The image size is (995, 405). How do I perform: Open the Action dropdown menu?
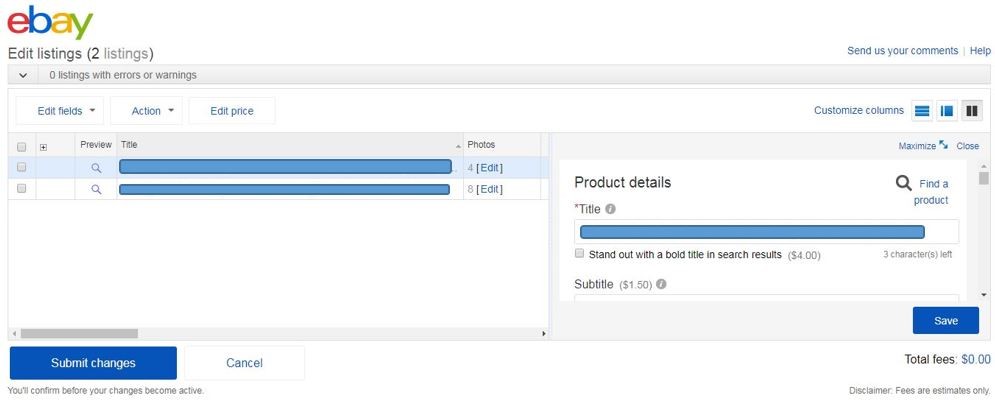152,111
